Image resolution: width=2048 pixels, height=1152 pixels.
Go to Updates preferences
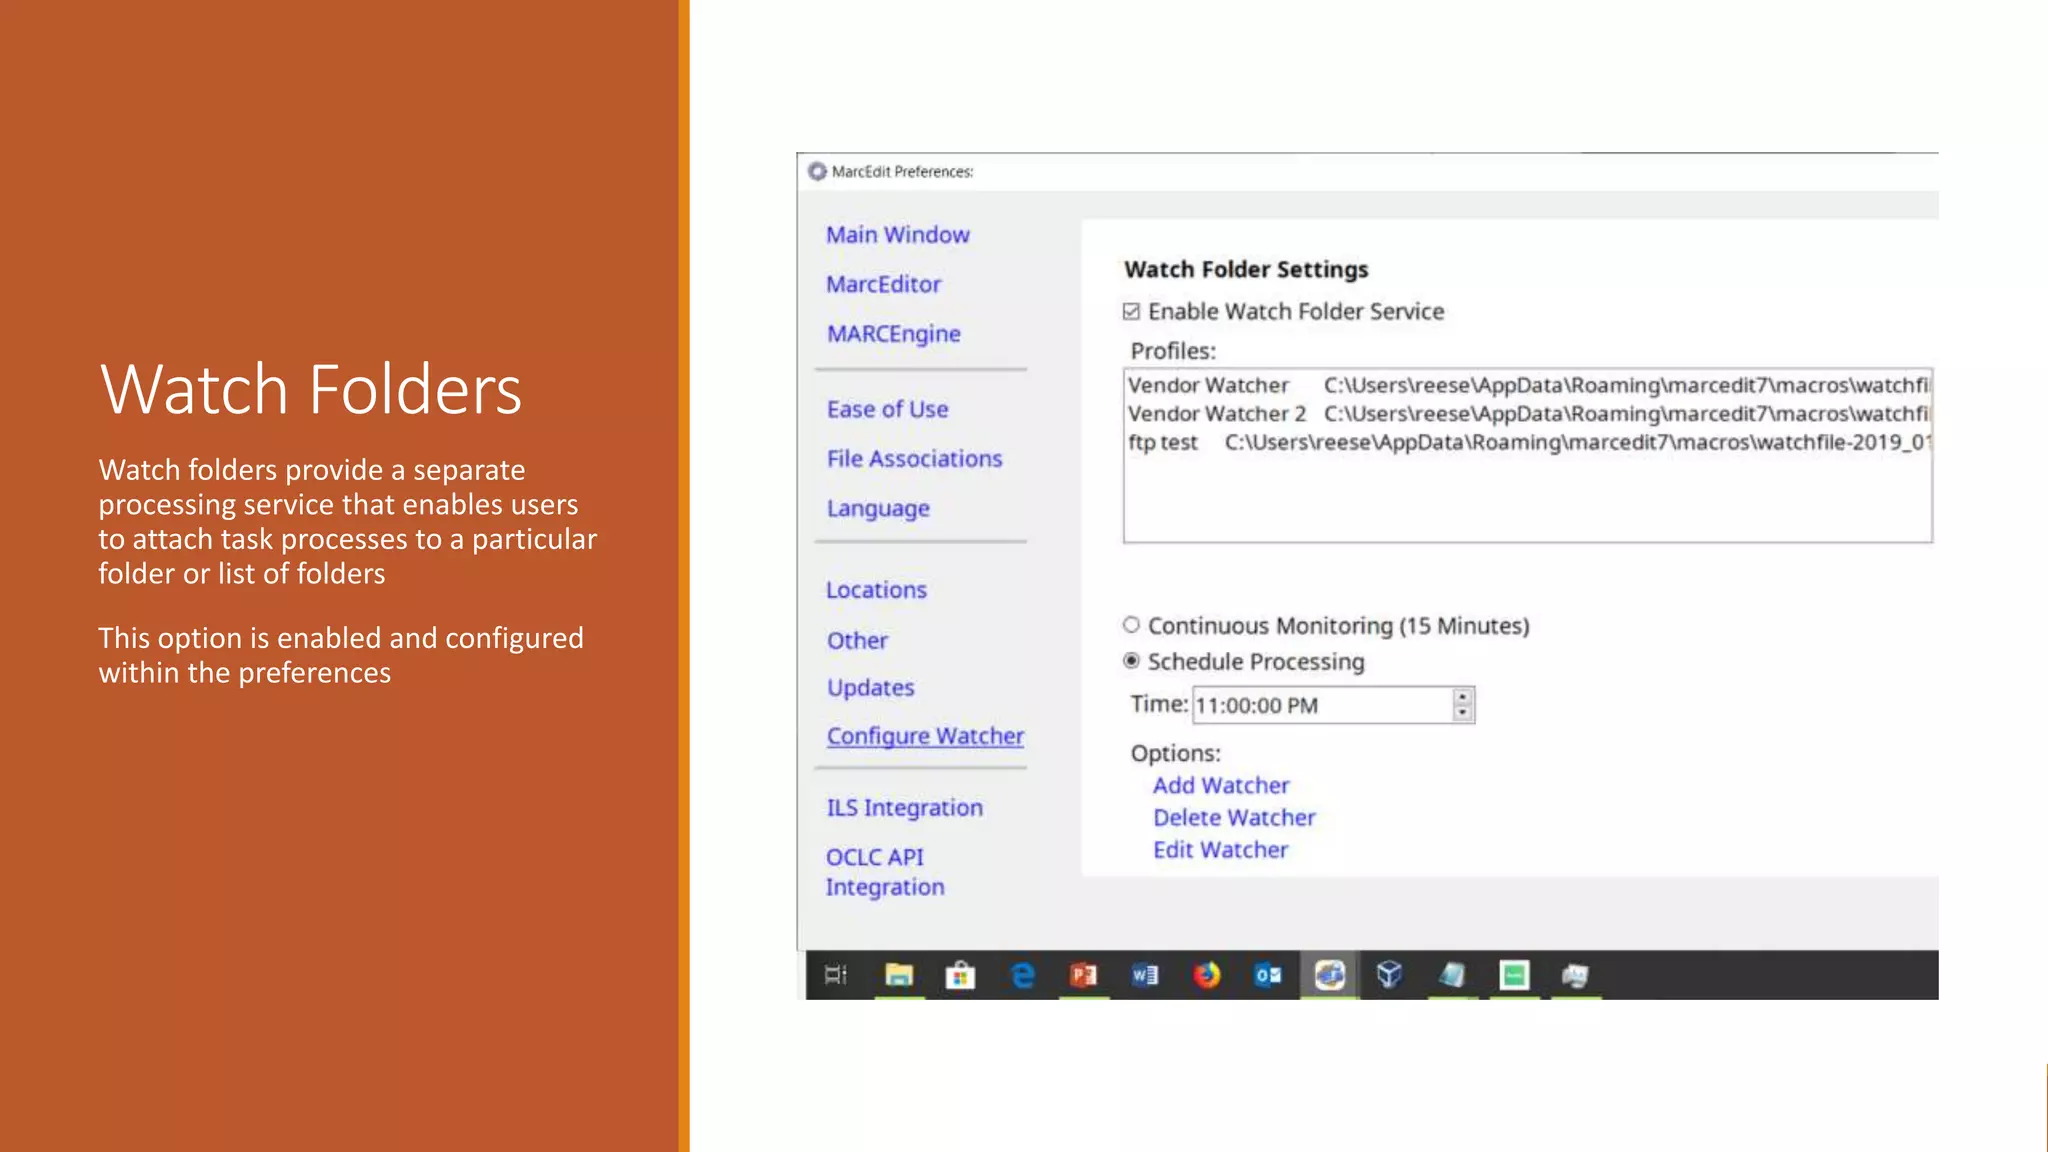coord(870,688)
